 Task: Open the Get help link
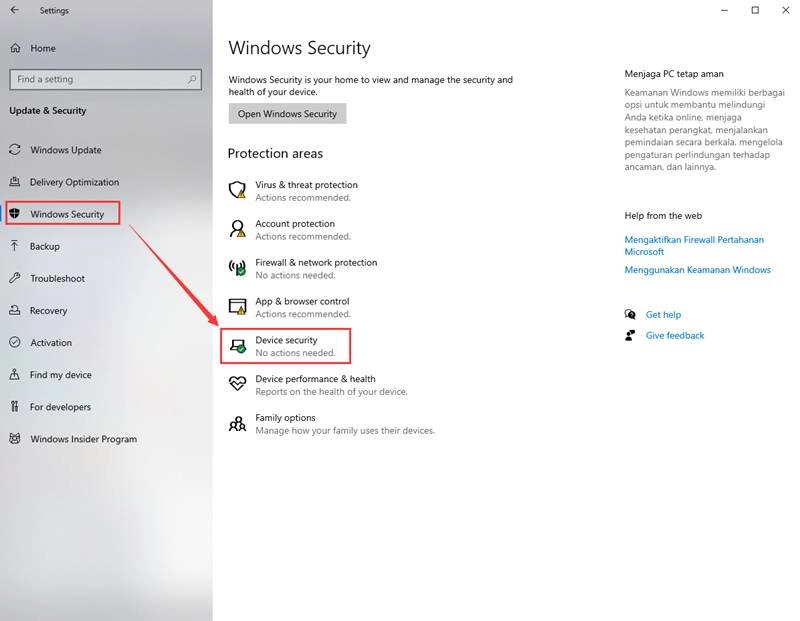pyautogui.click(x=663, y=315)
